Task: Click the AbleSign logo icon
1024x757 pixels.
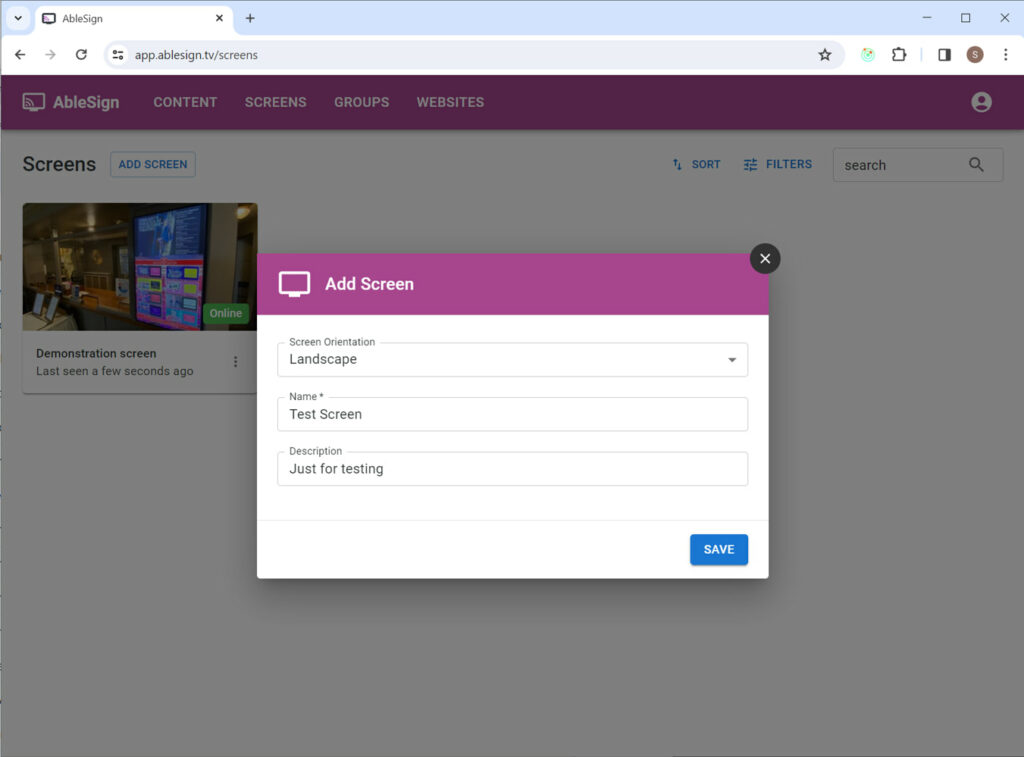Action: point(33,101)
